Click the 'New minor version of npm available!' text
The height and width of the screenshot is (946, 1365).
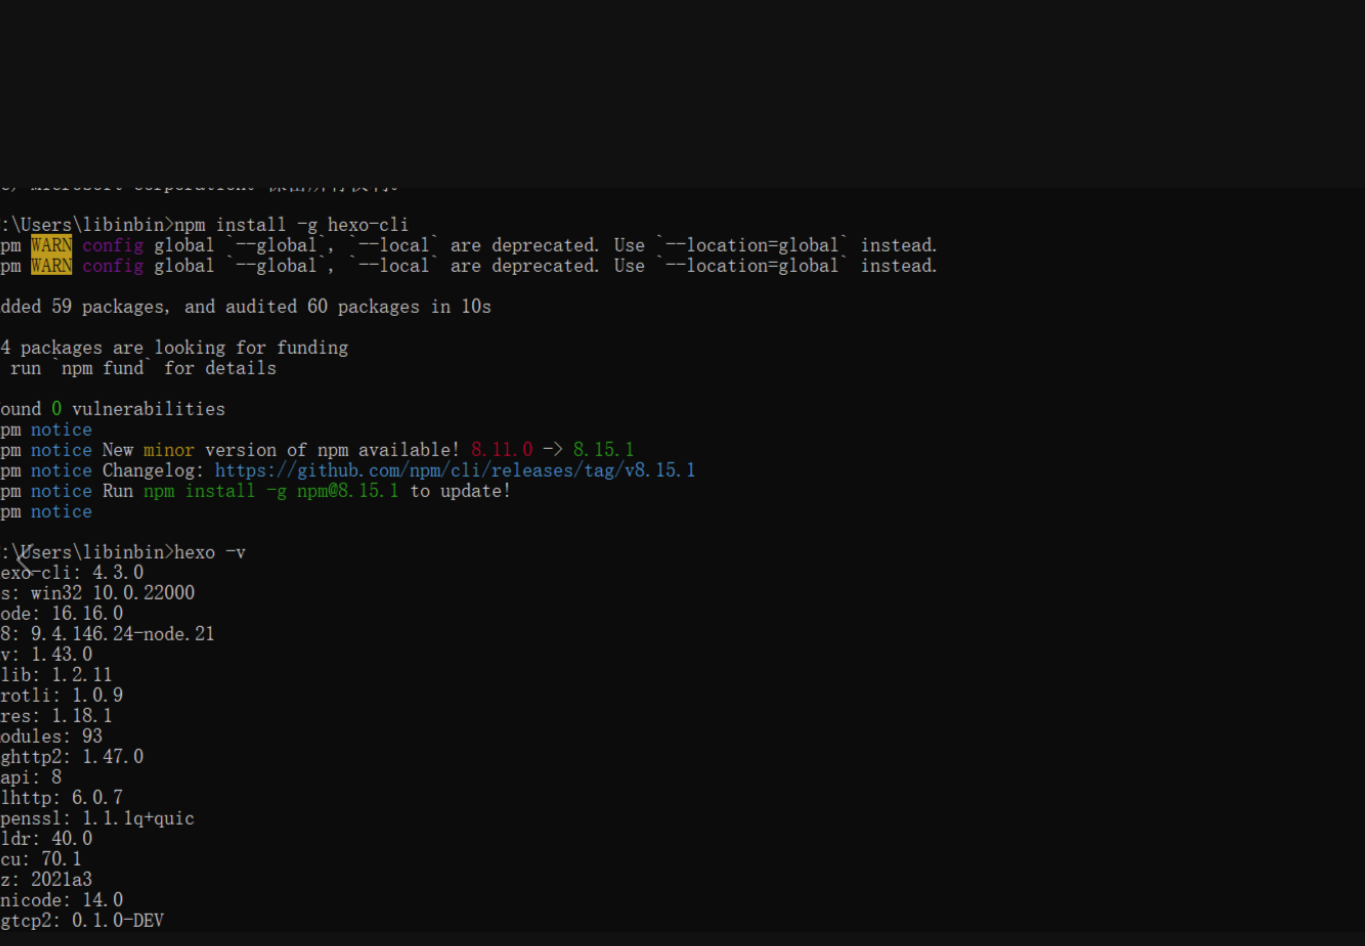tap(281, 450)
